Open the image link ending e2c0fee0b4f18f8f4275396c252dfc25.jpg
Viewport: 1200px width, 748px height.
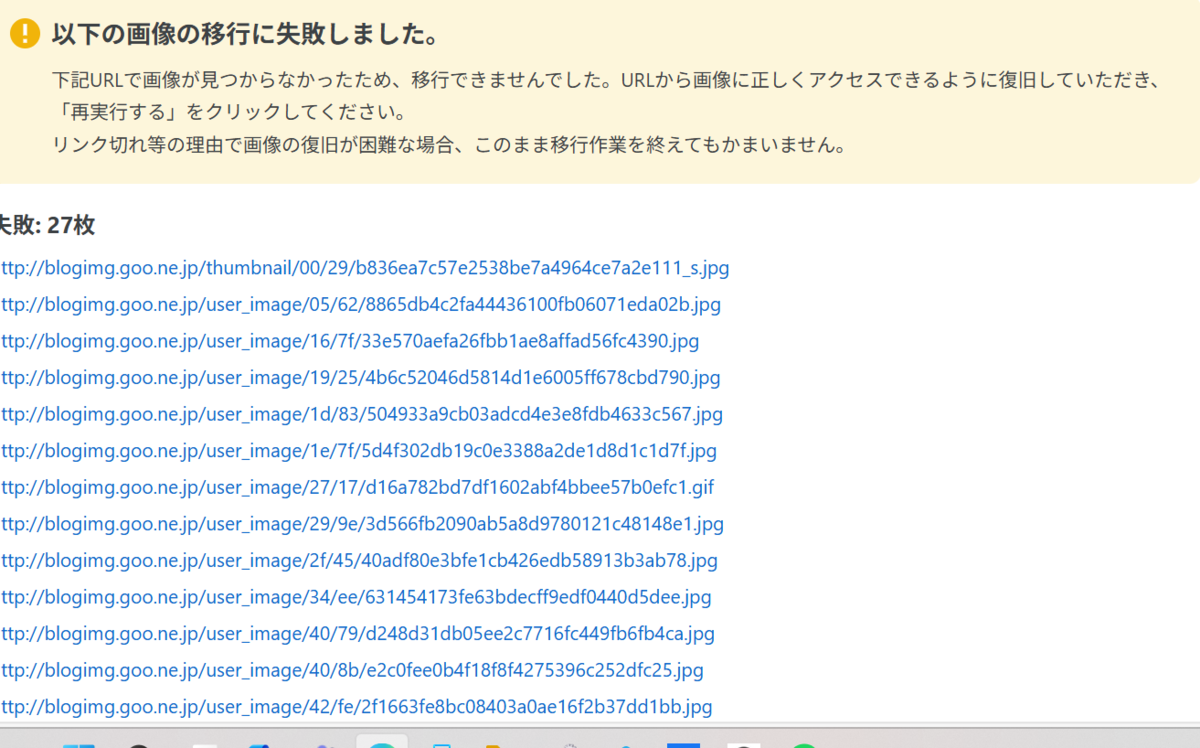pyautogui.click(x=352, y=670)
